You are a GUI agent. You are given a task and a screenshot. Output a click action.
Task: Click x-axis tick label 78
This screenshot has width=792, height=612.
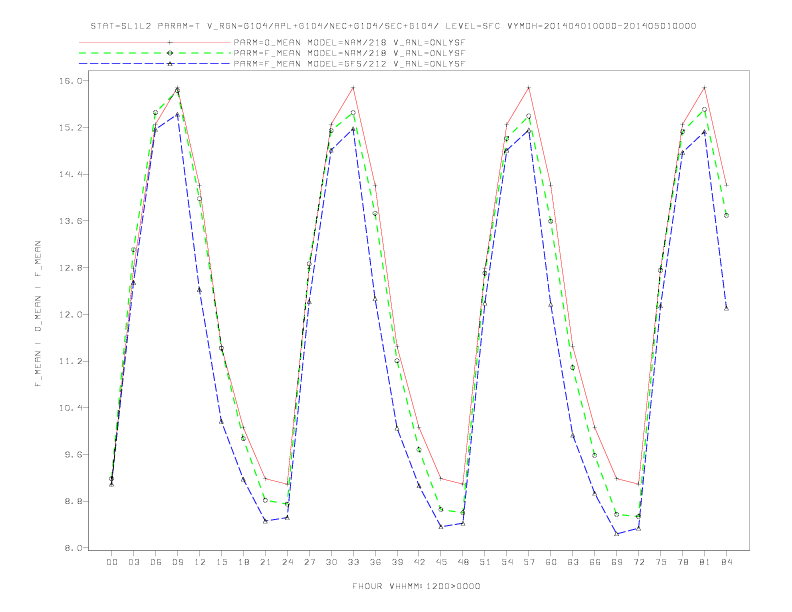coord(682,562)
